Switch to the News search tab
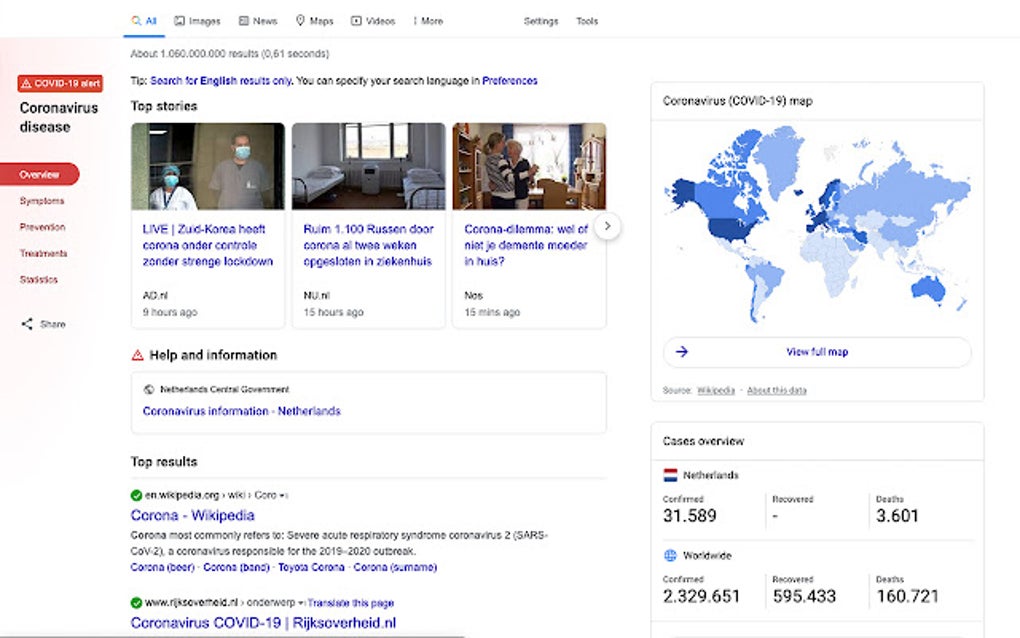The width and height of the screenshot is (1020, 638). [258, 21]
